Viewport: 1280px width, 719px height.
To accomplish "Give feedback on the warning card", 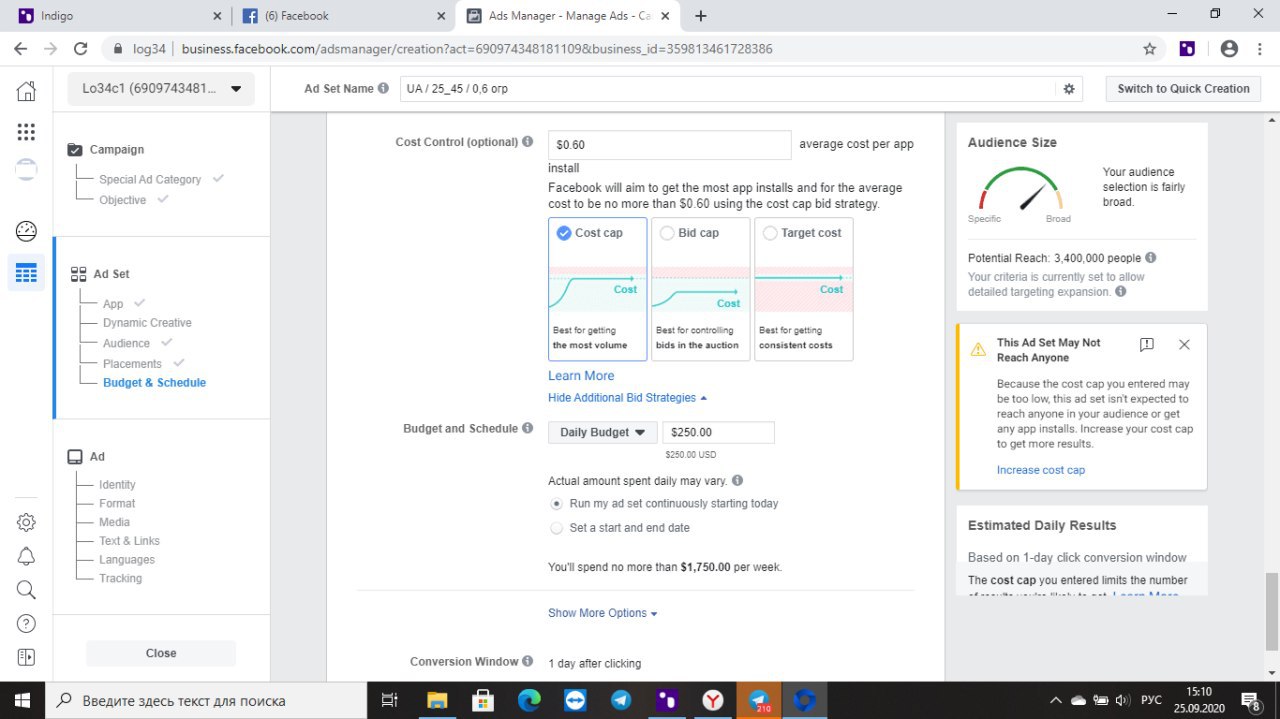I will coord(1147,344).
